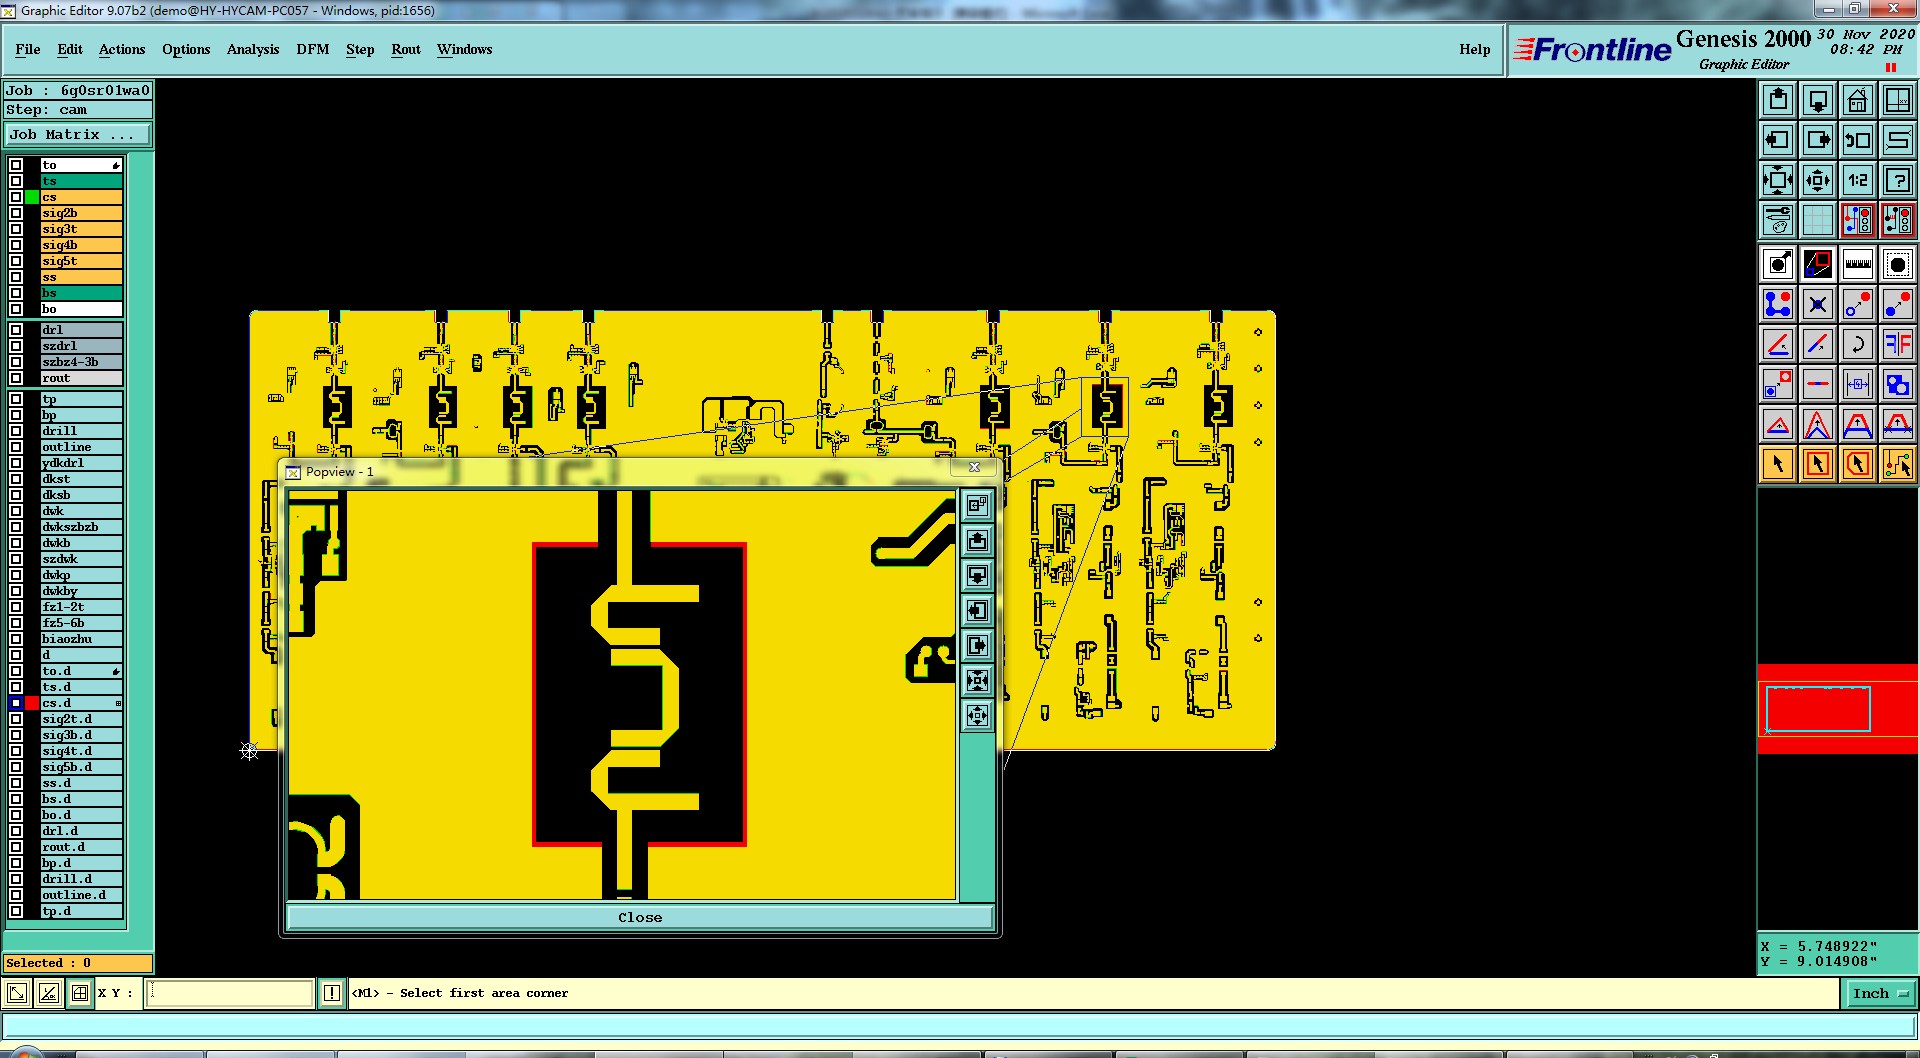
Task: Open the Windows menu
Action: click(x=464, y=49)
